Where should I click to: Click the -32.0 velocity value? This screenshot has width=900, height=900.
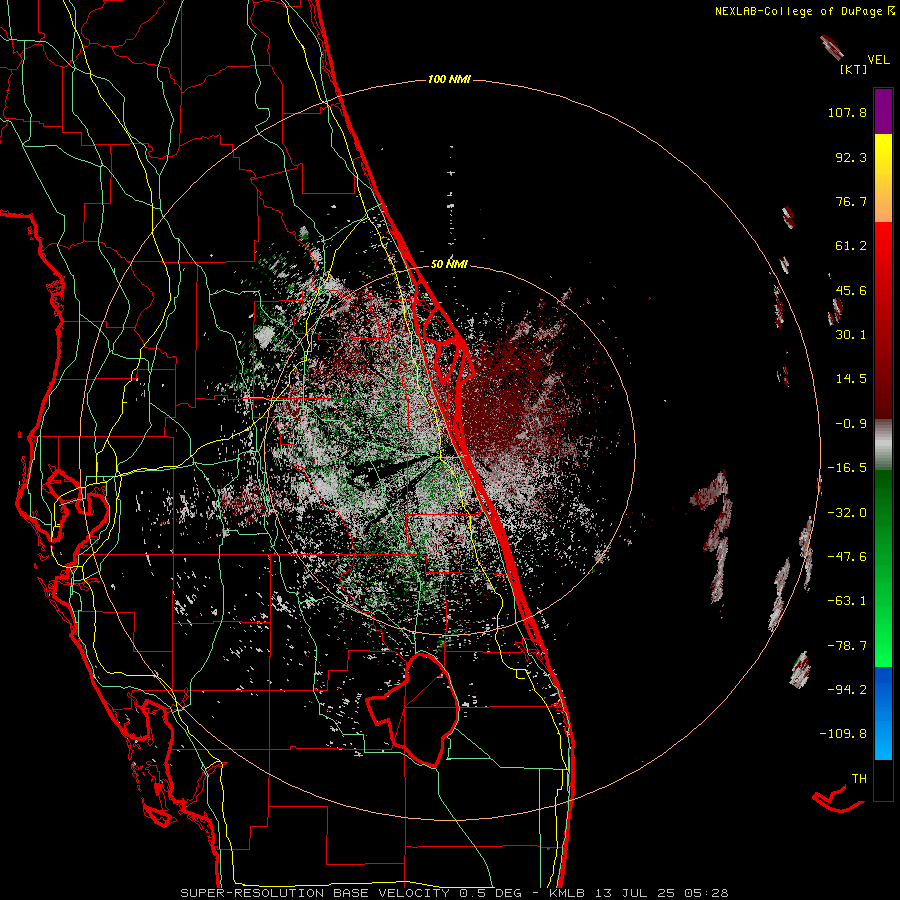coord(847,512)
